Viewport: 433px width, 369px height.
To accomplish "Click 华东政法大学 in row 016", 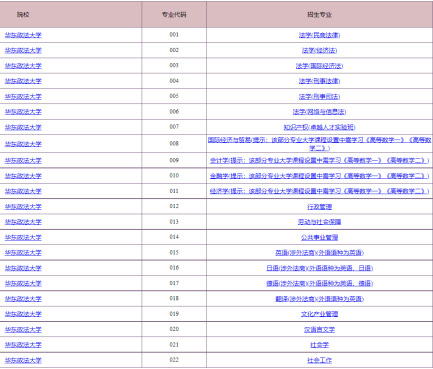I will [23, 268].
